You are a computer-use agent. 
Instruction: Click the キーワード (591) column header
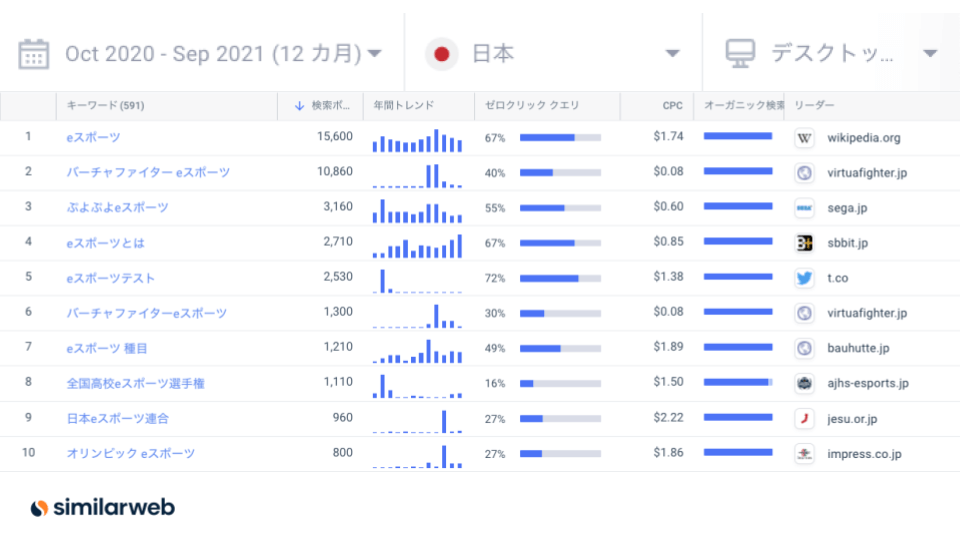tap(106, 105)
